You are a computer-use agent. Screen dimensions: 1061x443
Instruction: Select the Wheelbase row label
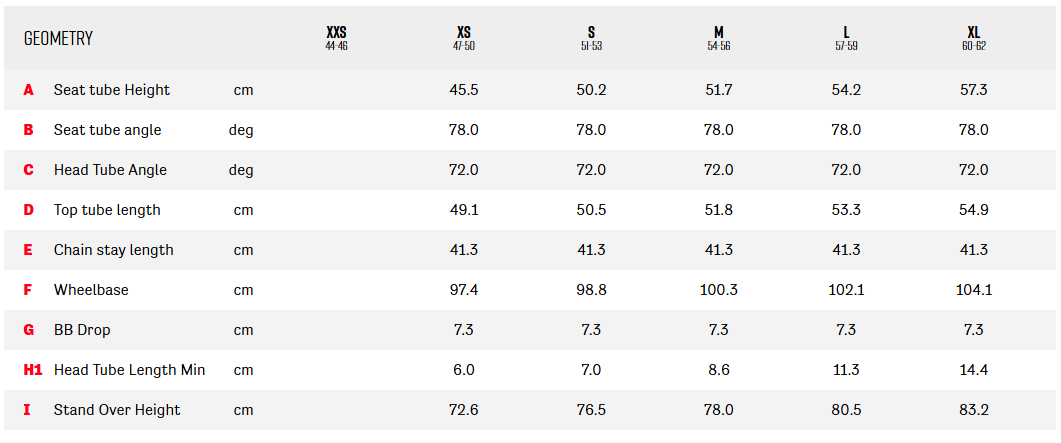click(x=91, y=290)
